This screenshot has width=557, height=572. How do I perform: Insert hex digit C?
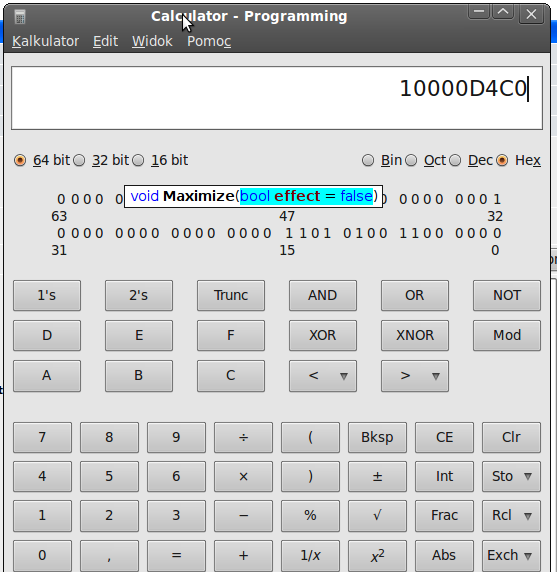[x=231, y=376]
